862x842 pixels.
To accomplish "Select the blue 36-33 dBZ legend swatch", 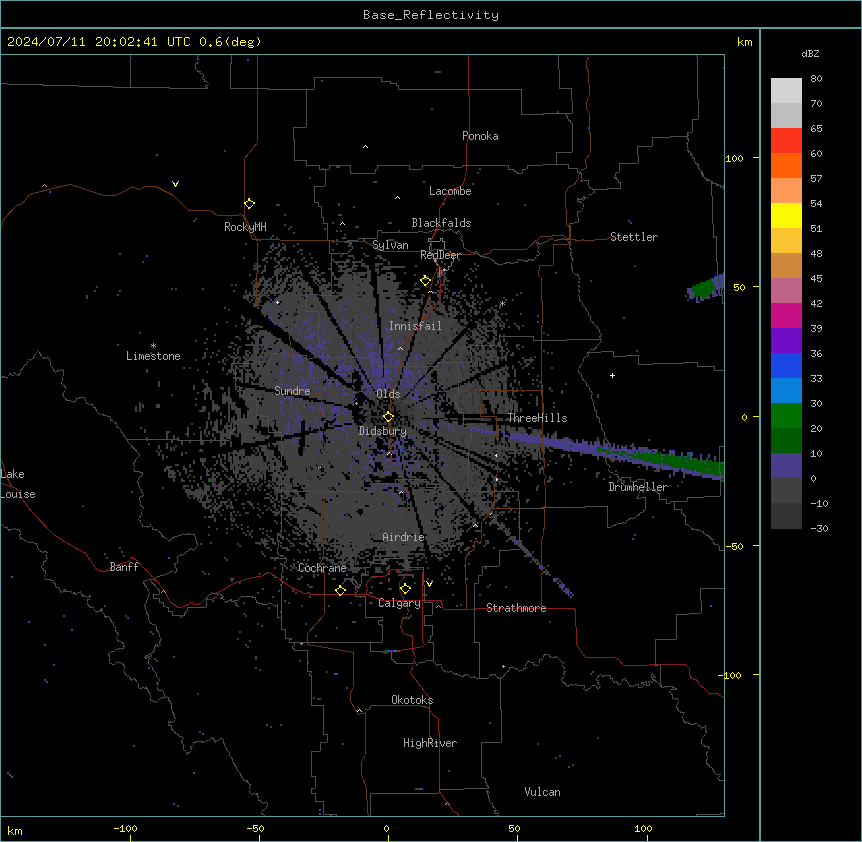I will (786, 365).
